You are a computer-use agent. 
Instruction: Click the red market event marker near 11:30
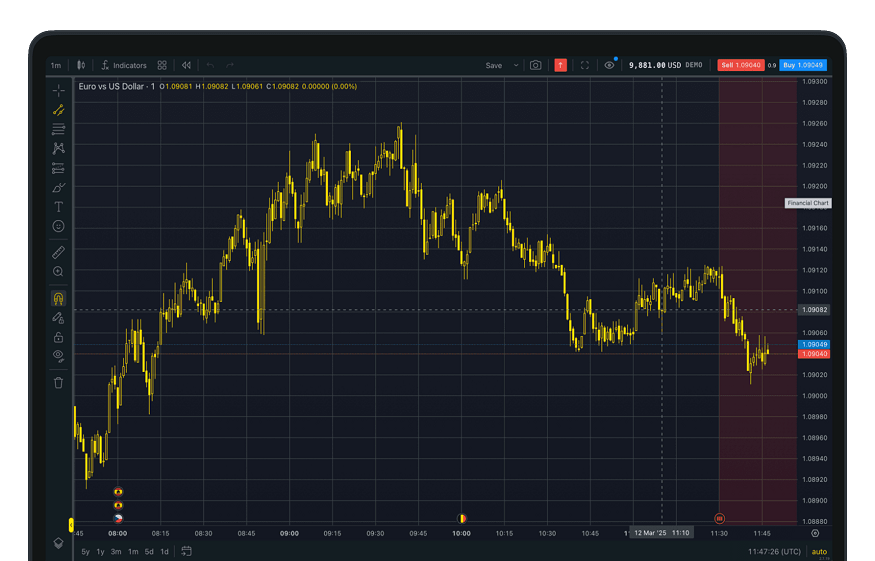[x=719, y=519]
